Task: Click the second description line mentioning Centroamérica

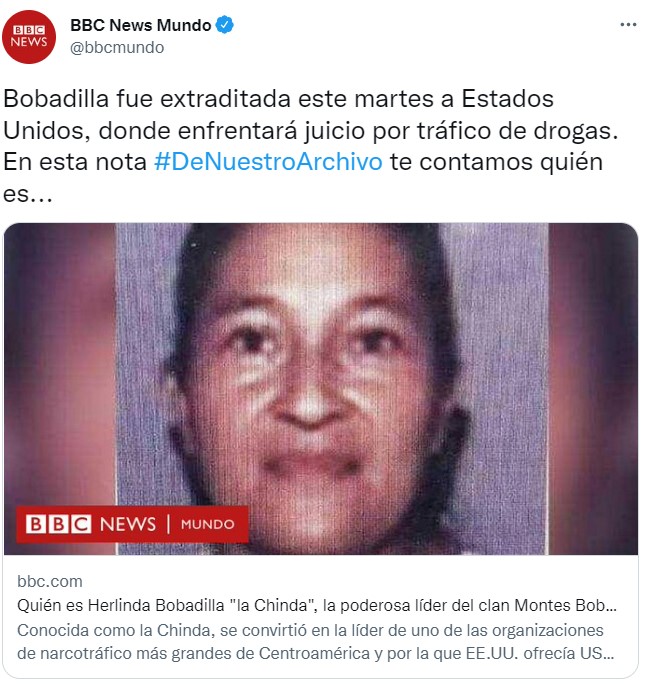Action: click(316, 653)
